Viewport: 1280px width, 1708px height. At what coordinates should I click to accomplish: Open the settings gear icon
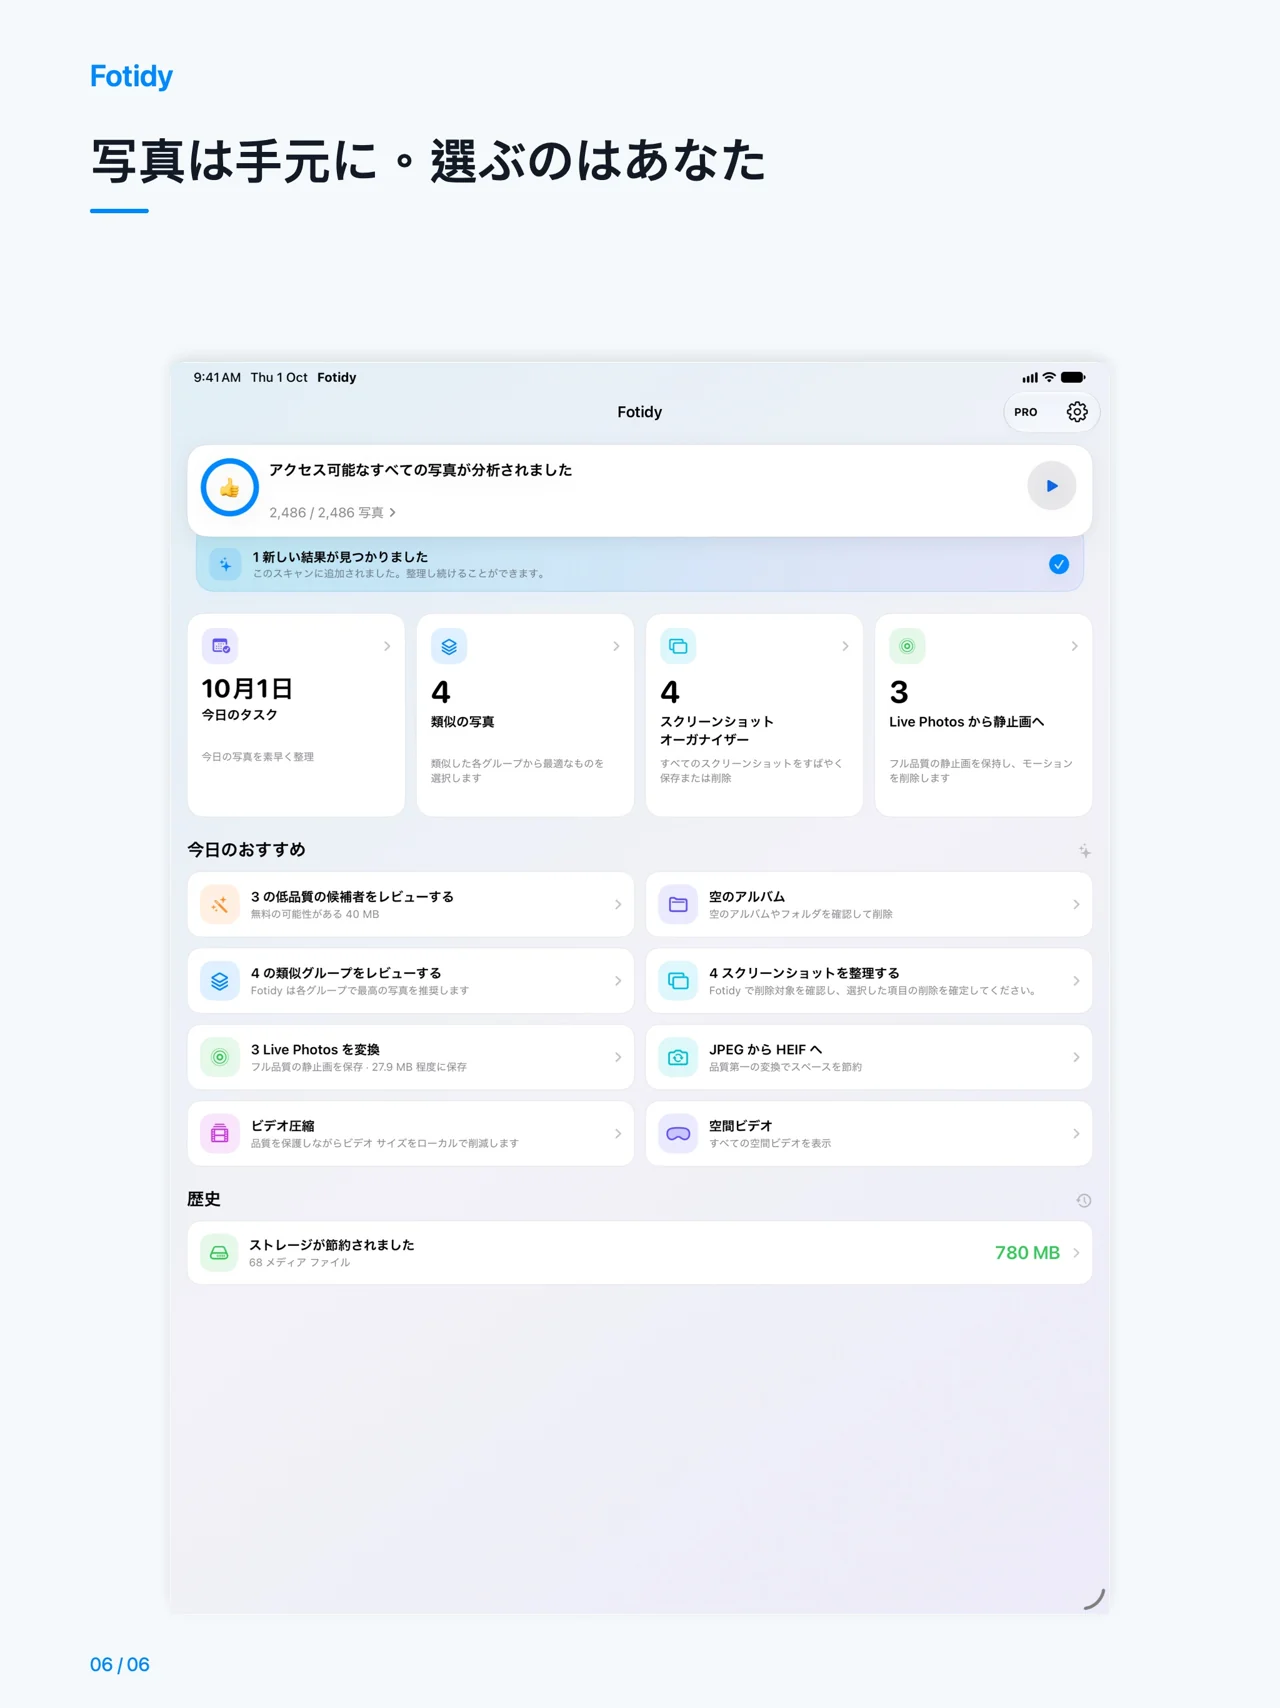[x=1077, y=412]
